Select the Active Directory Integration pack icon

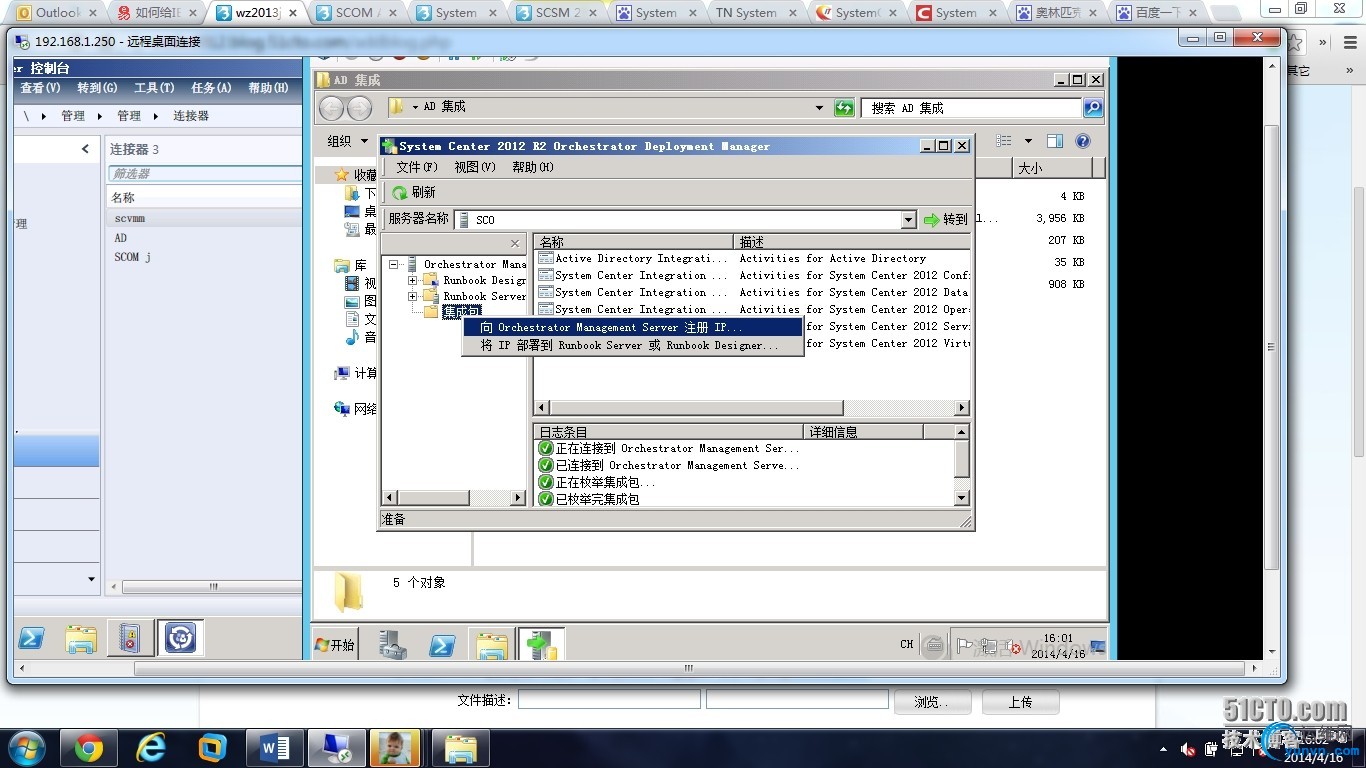coord(546,258)
